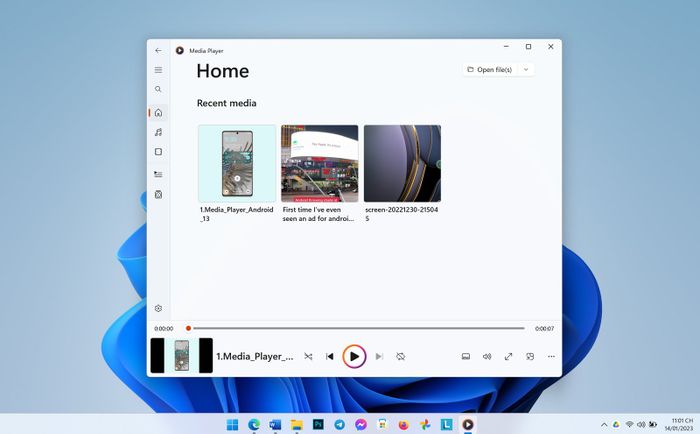Open Telegram from the taskbar
Image resolution: width=700 pixels, height=434 pixels.
[339, 425]
